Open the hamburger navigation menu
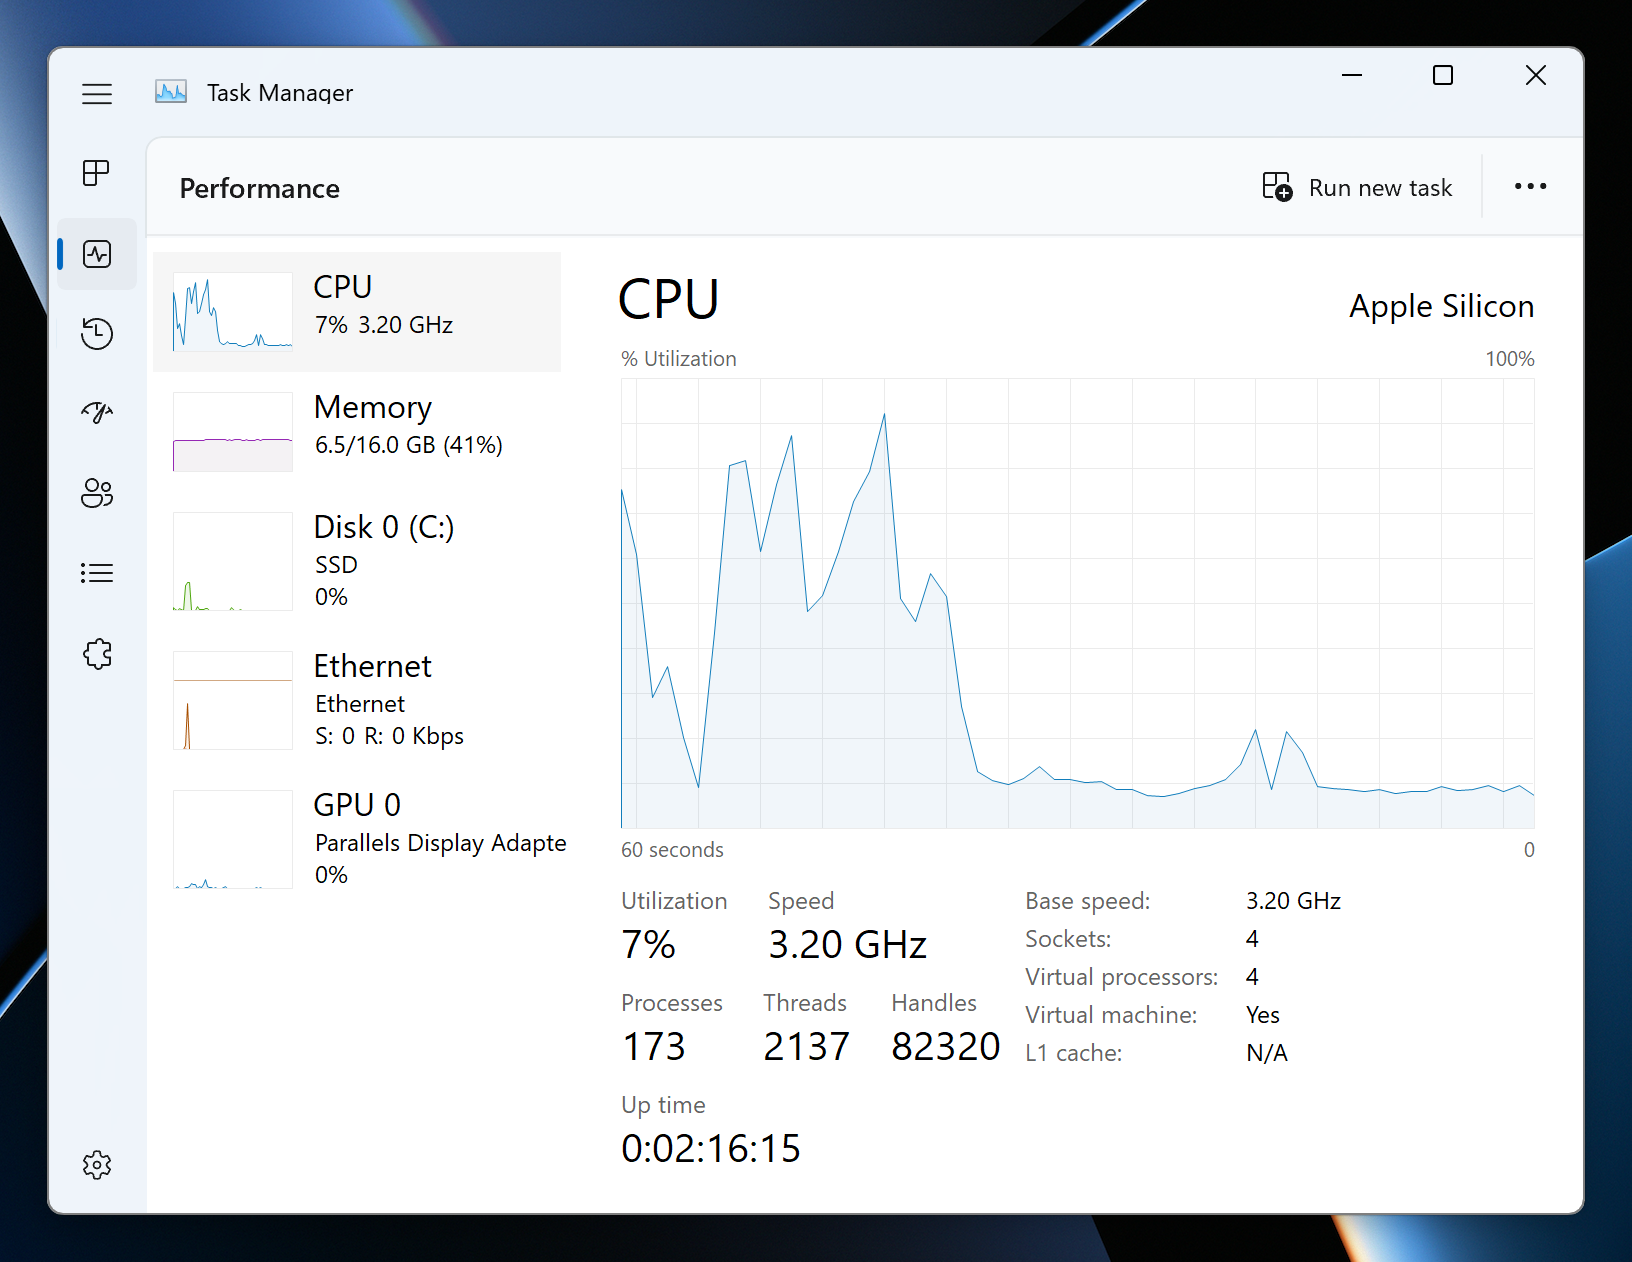Screen dimensions: 1632x1262 pos(97,94)
